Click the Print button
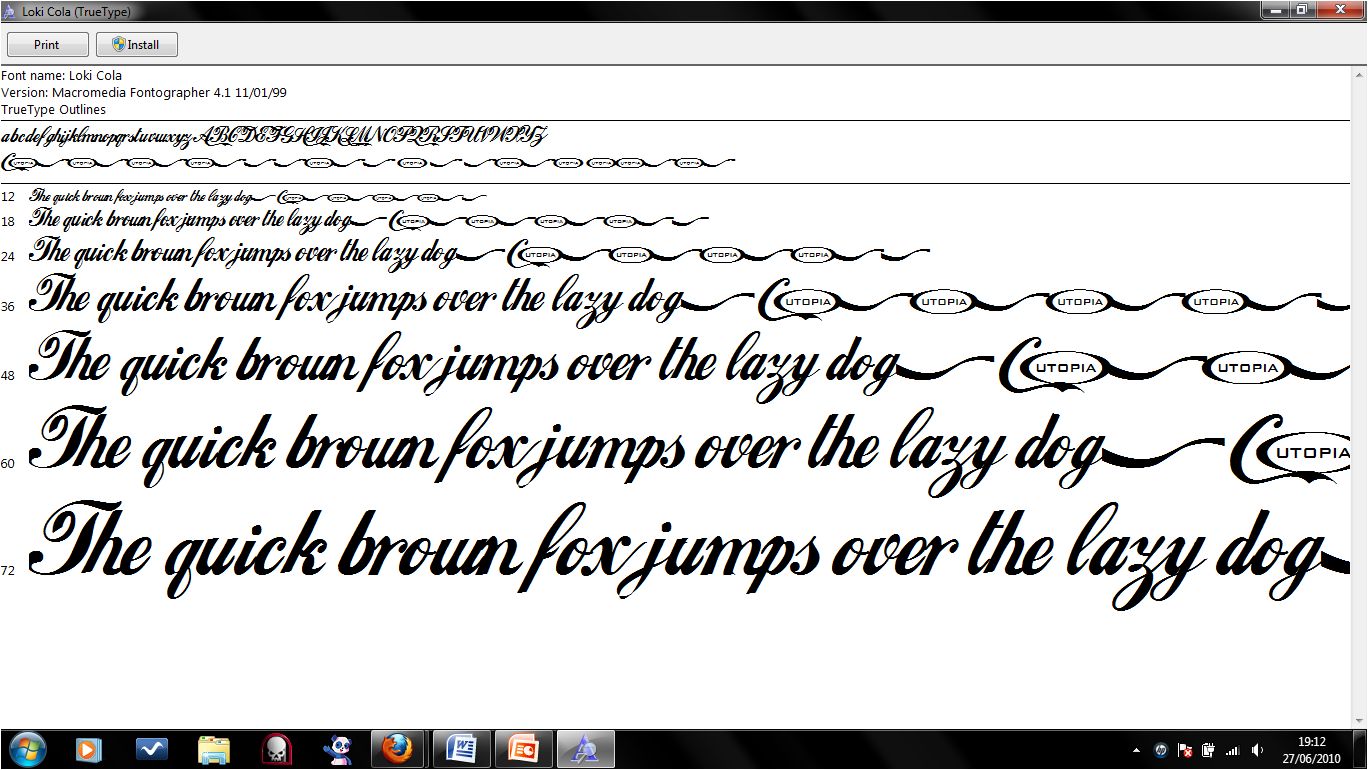This screenshot has height=770, width=1368. (47, 44)
